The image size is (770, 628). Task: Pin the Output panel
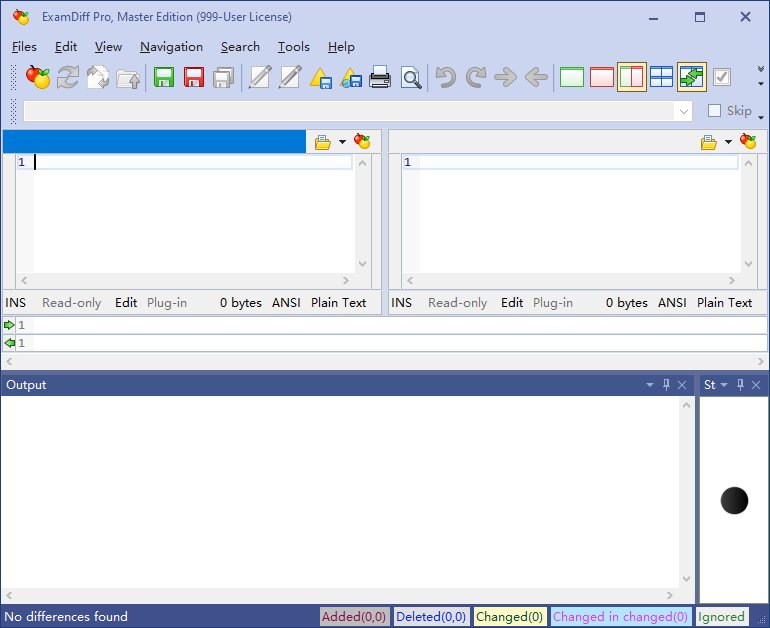coord(666,384)
